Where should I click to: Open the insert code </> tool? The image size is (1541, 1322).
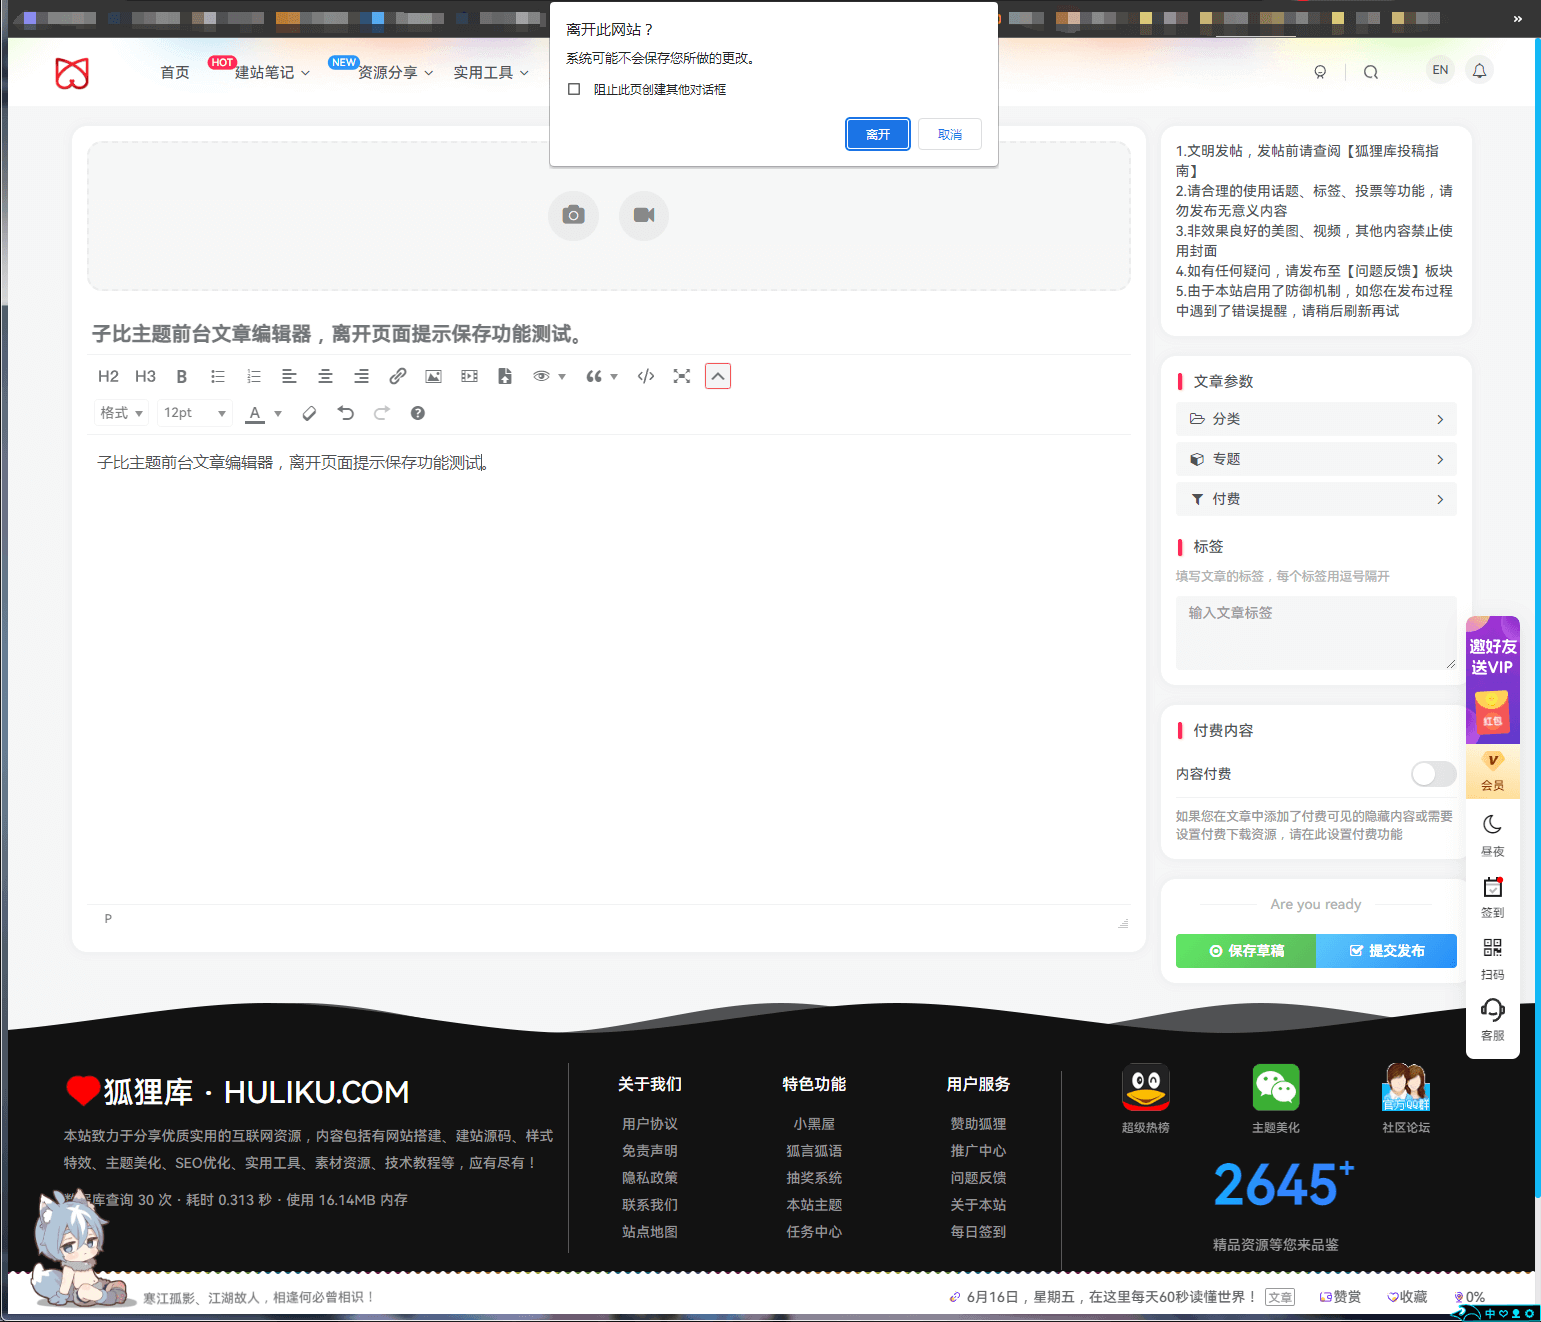click(x=645, y=376)
